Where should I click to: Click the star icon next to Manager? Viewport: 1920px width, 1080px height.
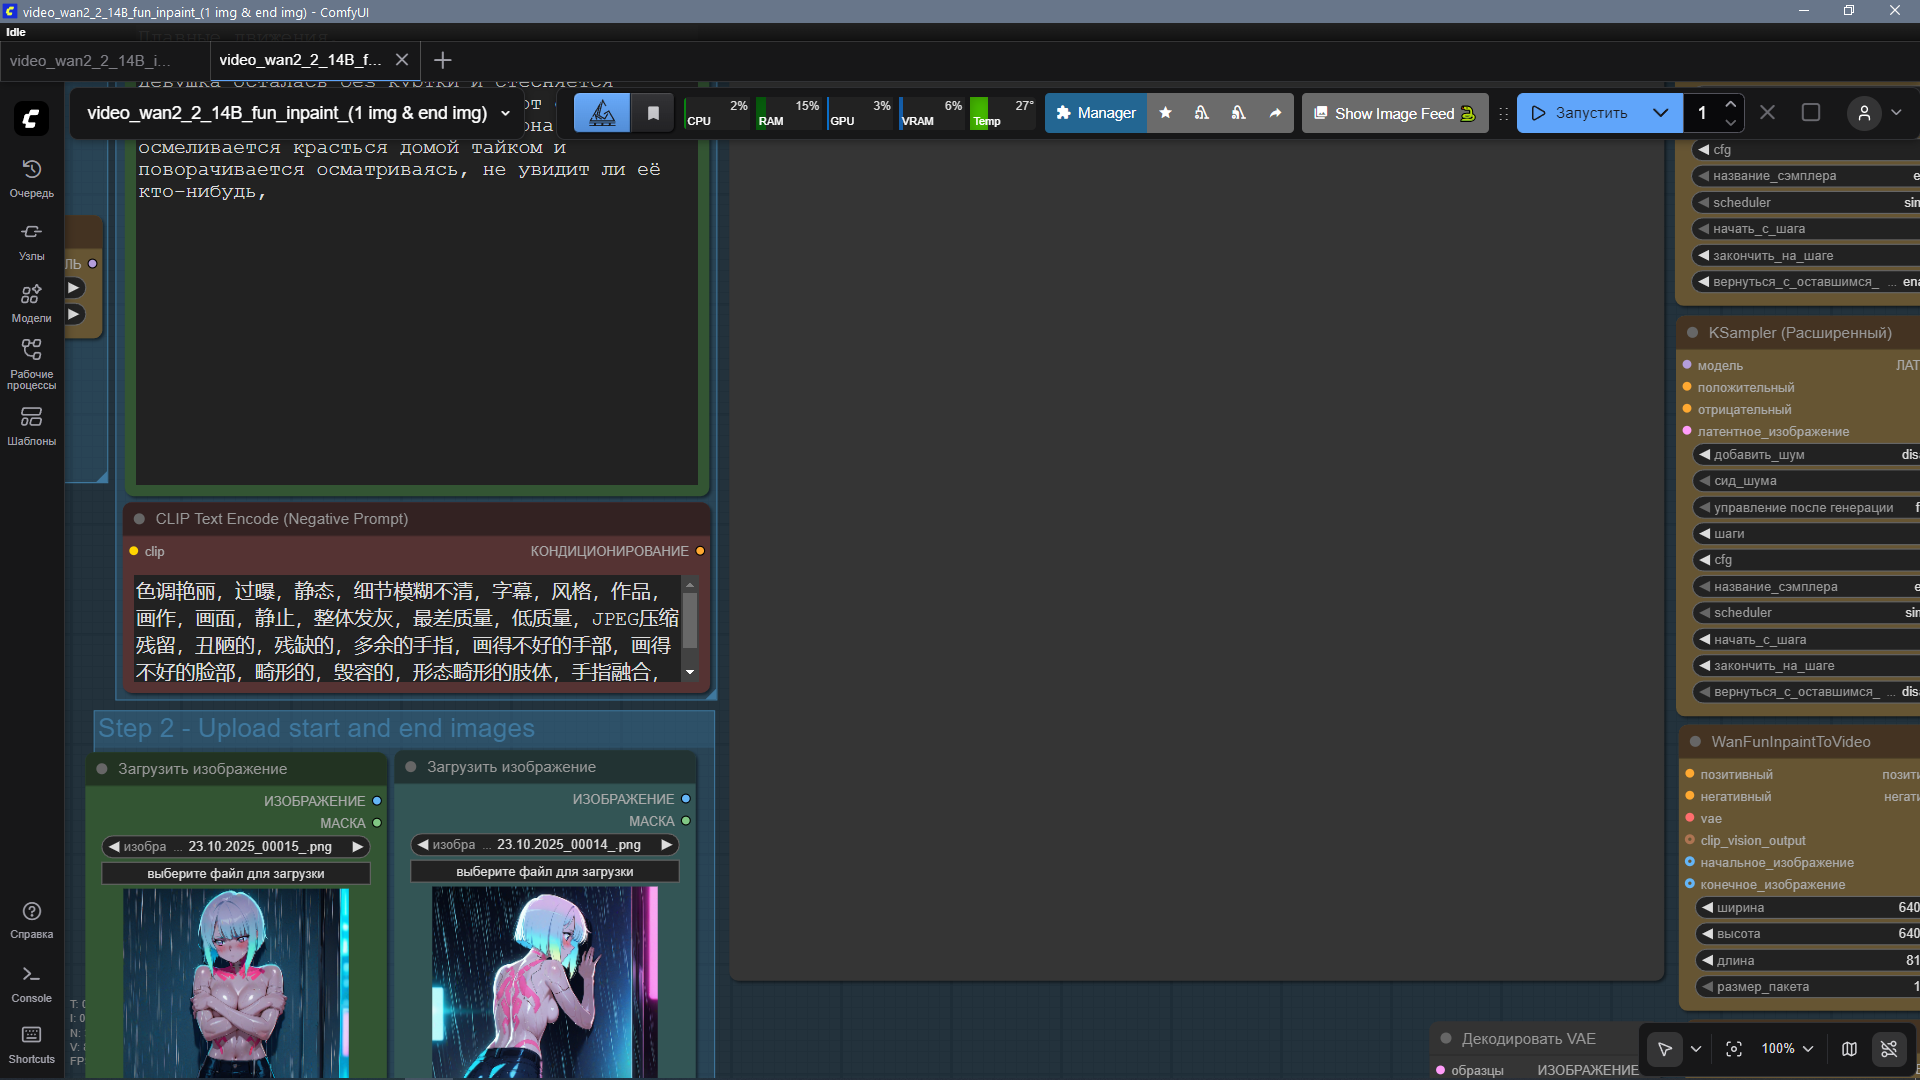[1165, 113]
